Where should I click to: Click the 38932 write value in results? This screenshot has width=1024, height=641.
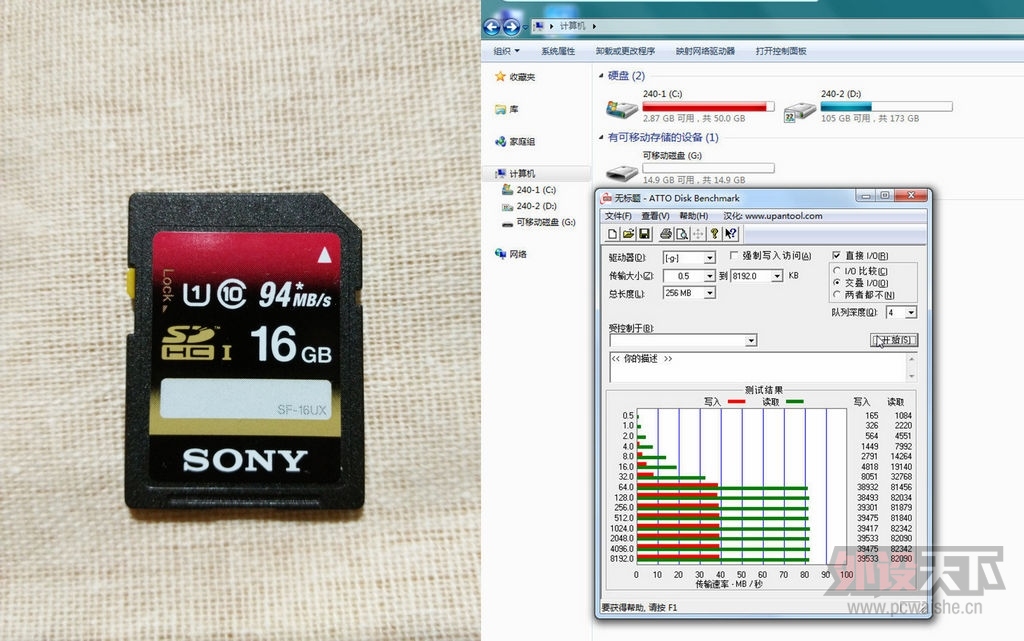point(867,487)
